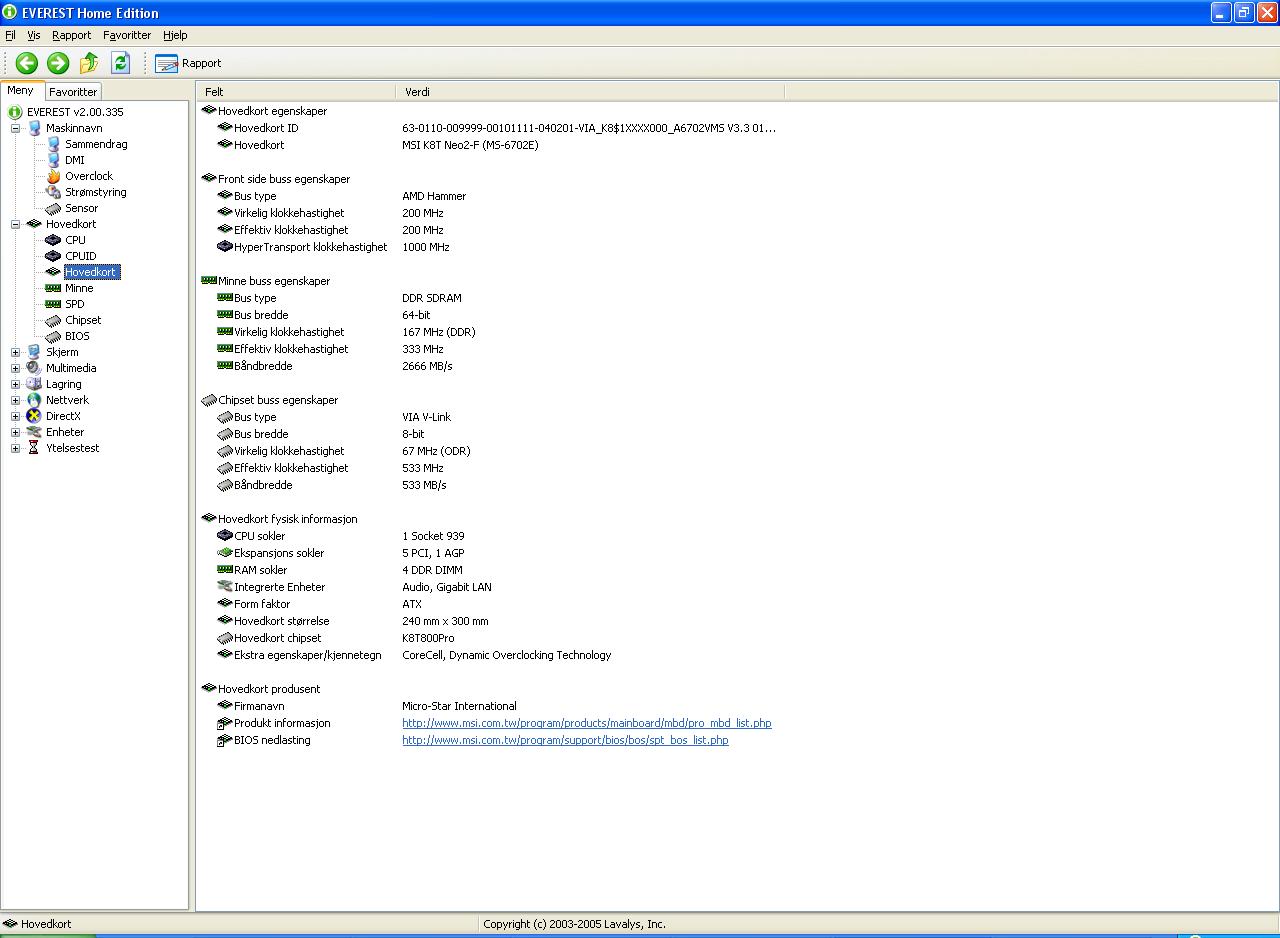Select the CPUID chip icon

53,256
